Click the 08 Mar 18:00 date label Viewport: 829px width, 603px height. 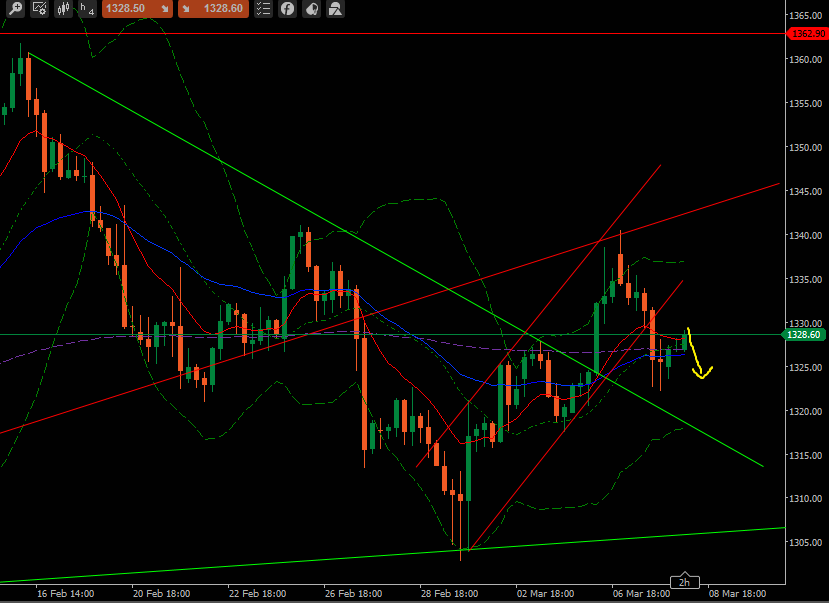tap(738, 593)
